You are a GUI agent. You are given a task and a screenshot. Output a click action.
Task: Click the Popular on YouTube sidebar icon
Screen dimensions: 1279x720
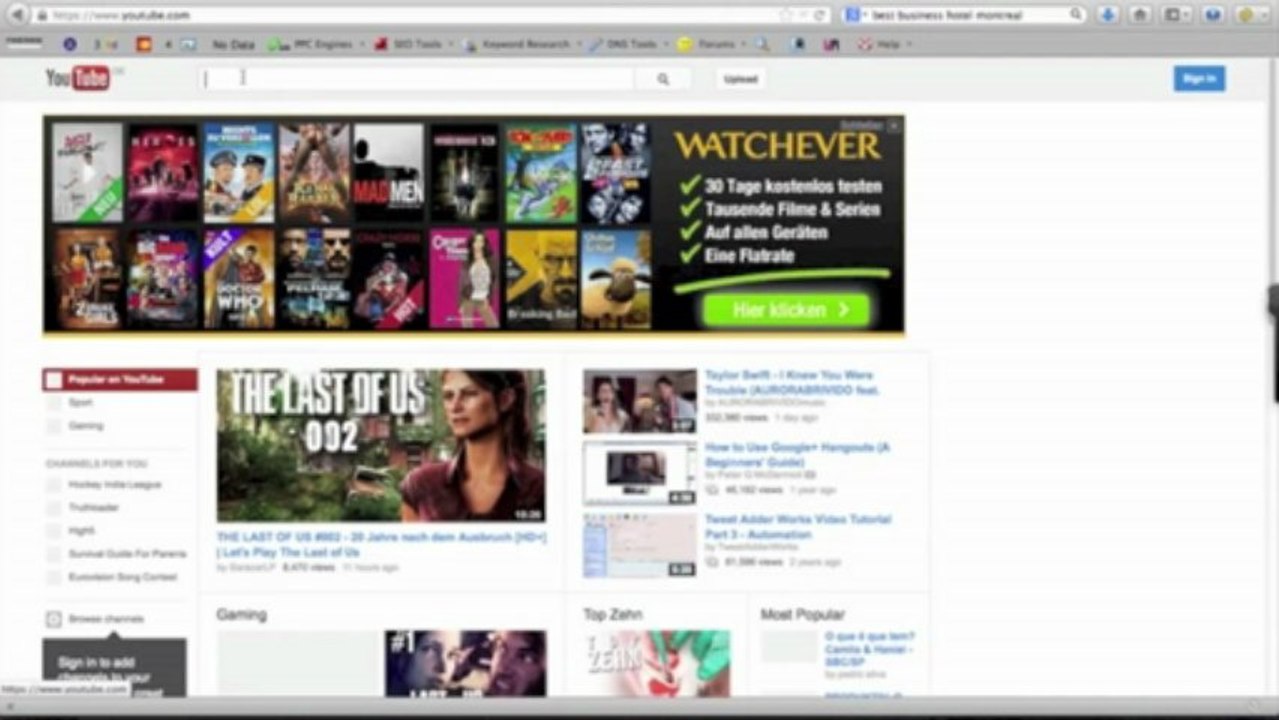coord(54,380)
